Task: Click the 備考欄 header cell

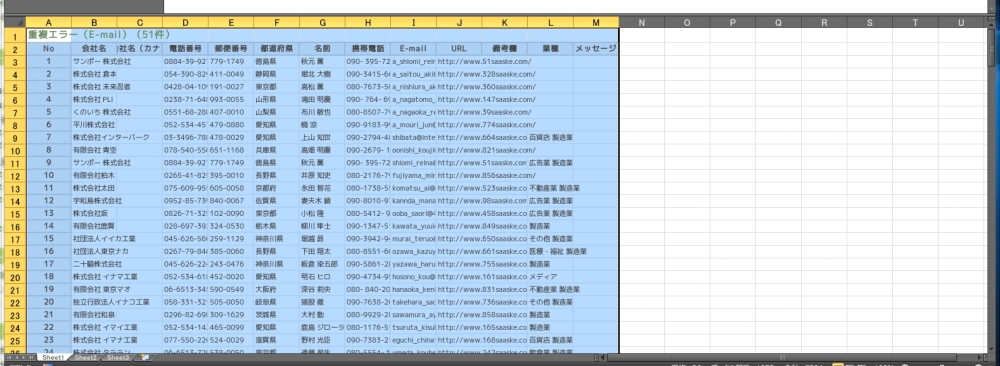Action: point(504,48)
